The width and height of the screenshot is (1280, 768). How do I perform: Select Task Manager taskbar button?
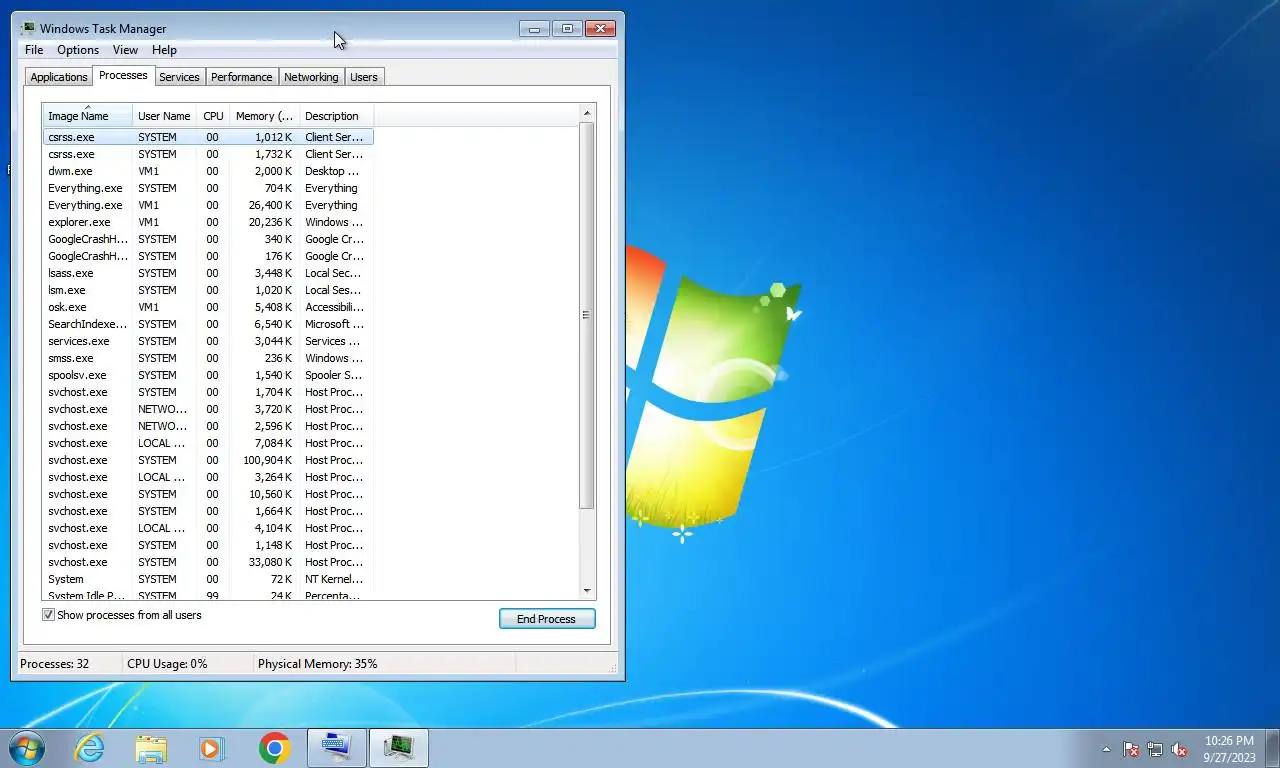399,748
